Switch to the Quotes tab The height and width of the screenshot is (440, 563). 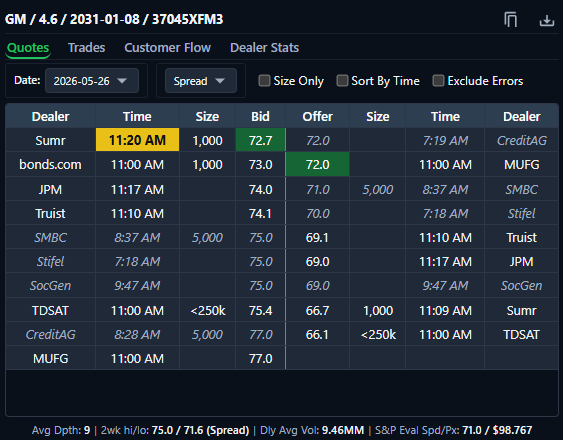tap(28, 48)
